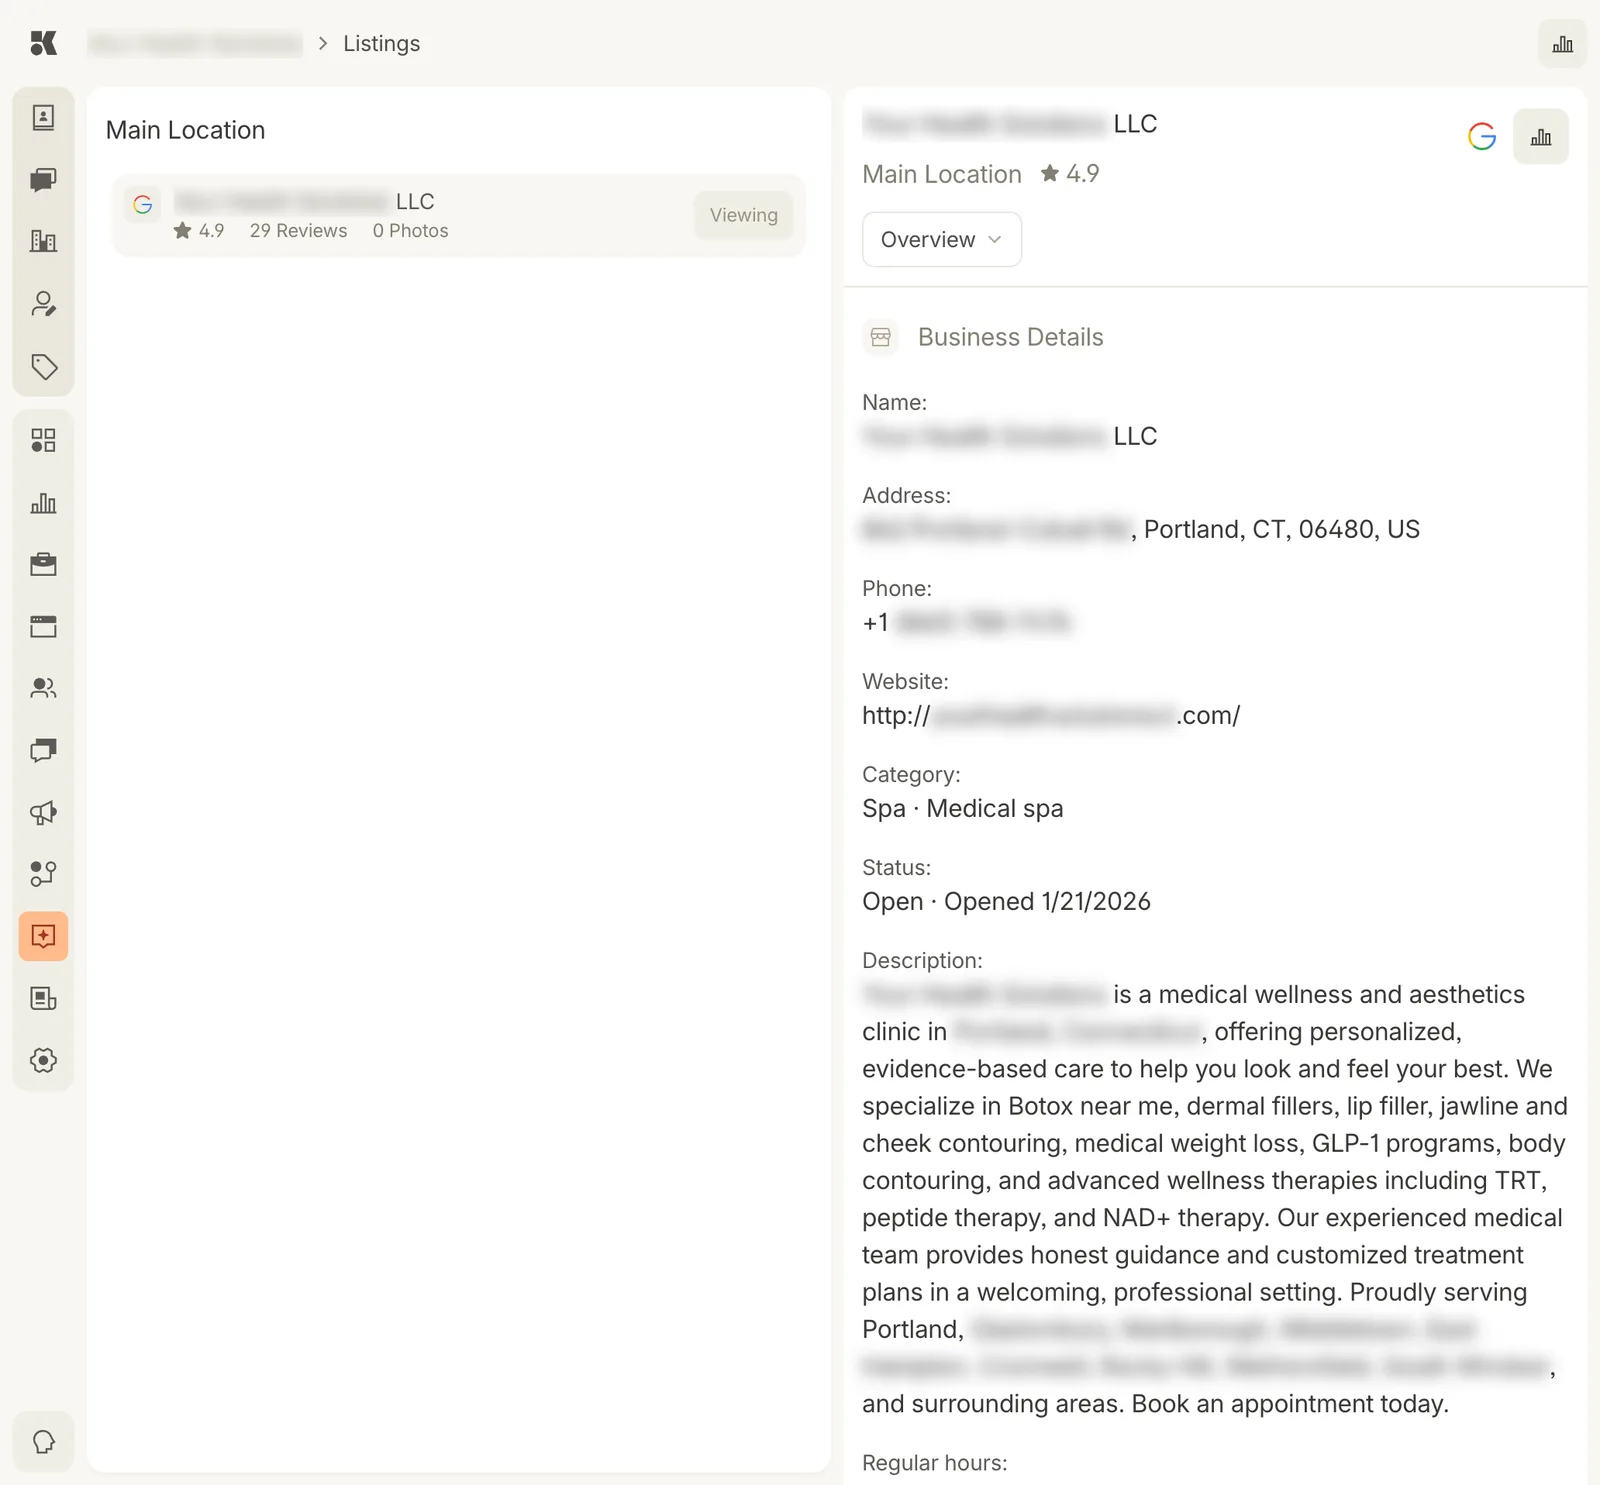Click the blurred company breadcrumb name

click(x=195, y=43)
